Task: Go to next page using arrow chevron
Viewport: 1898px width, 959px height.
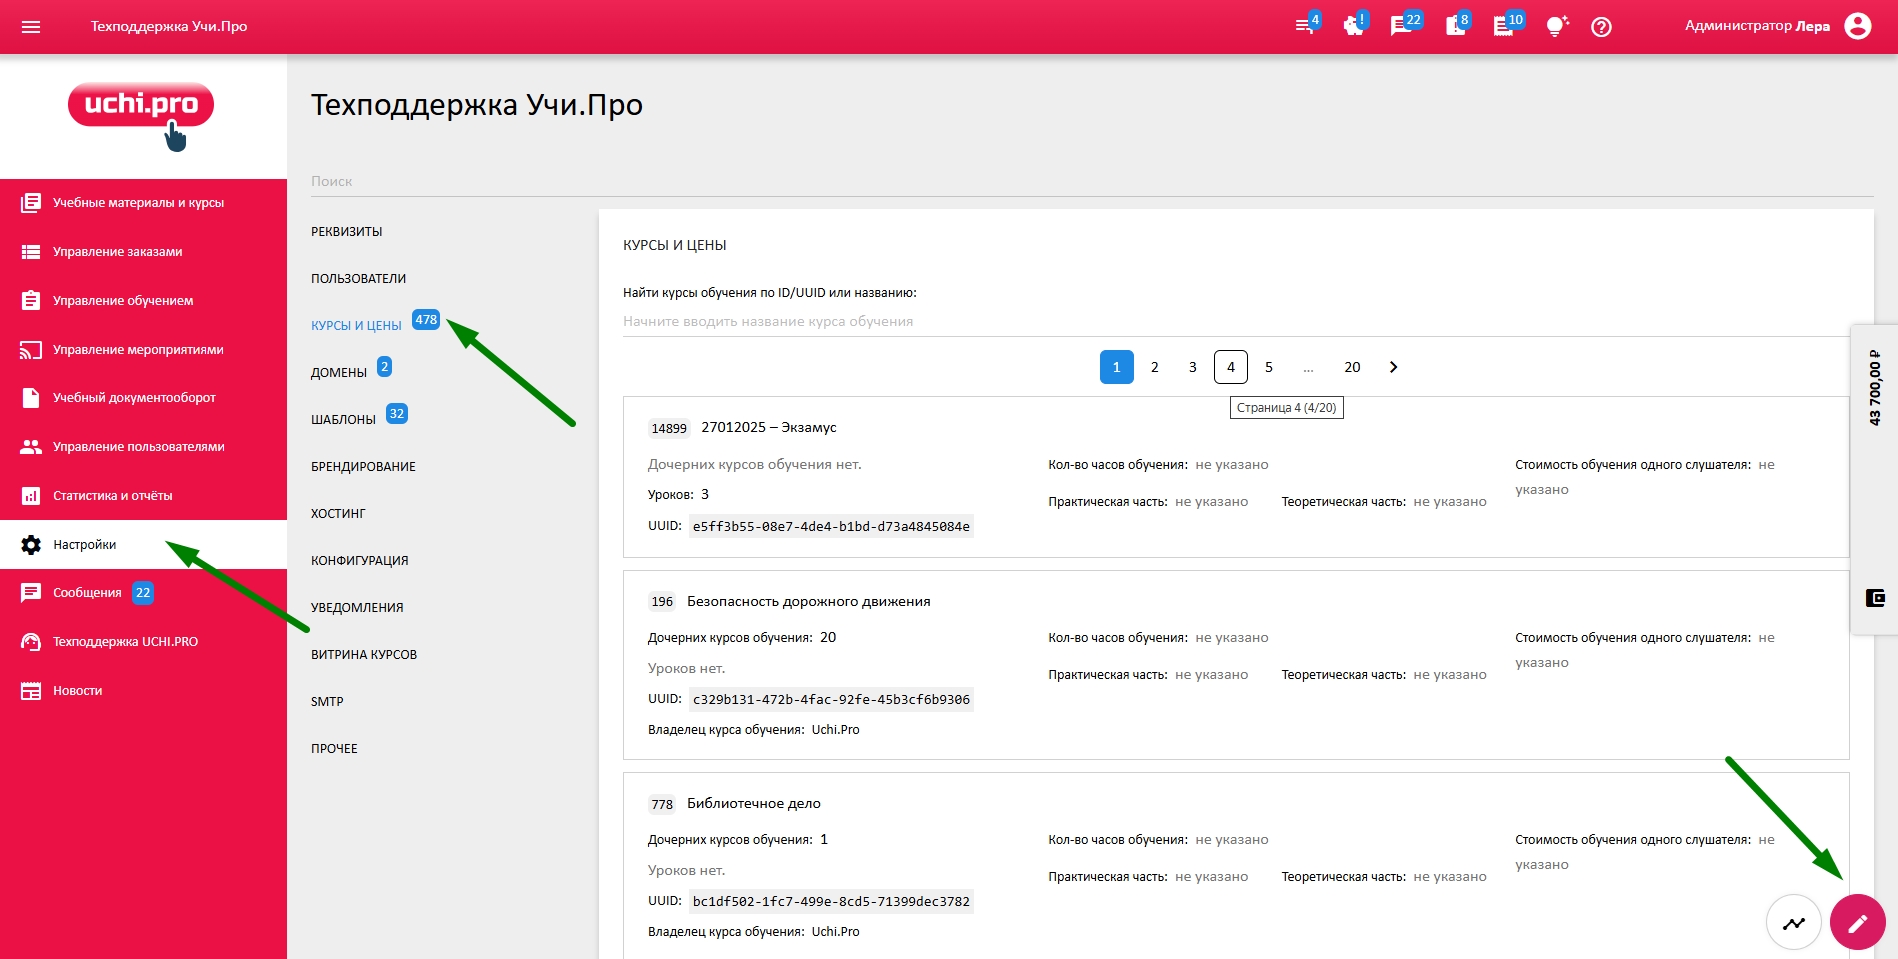Action: click(1393, 367)
